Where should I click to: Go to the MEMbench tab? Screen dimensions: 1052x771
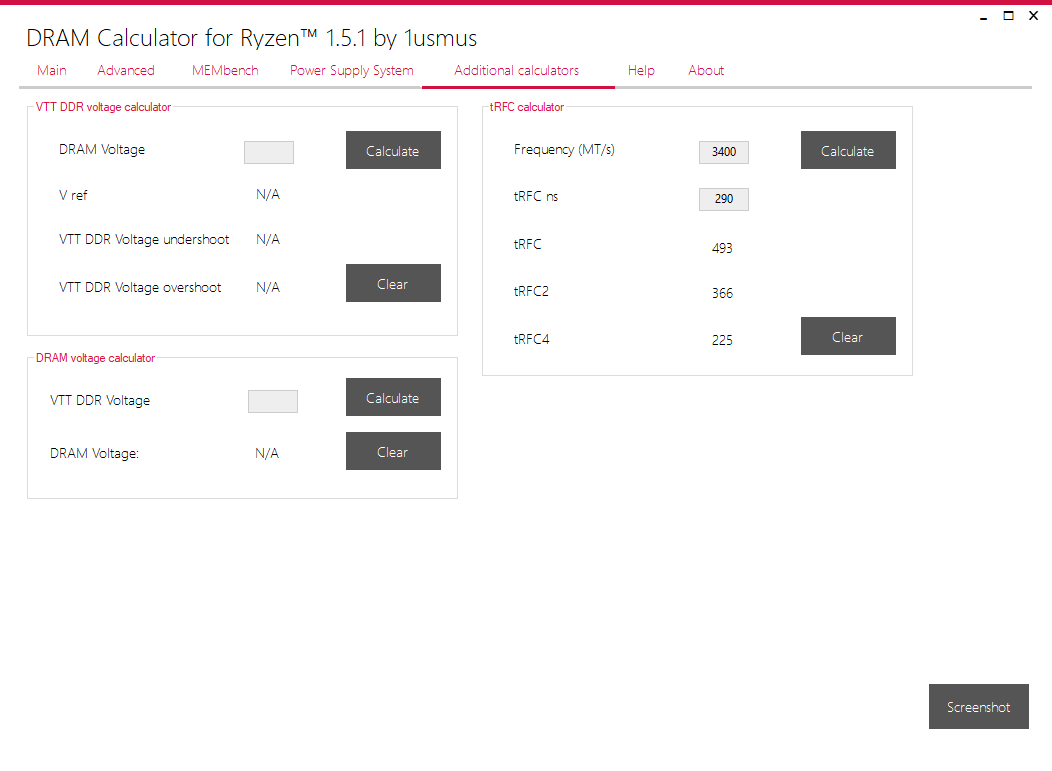coord(225,70)
